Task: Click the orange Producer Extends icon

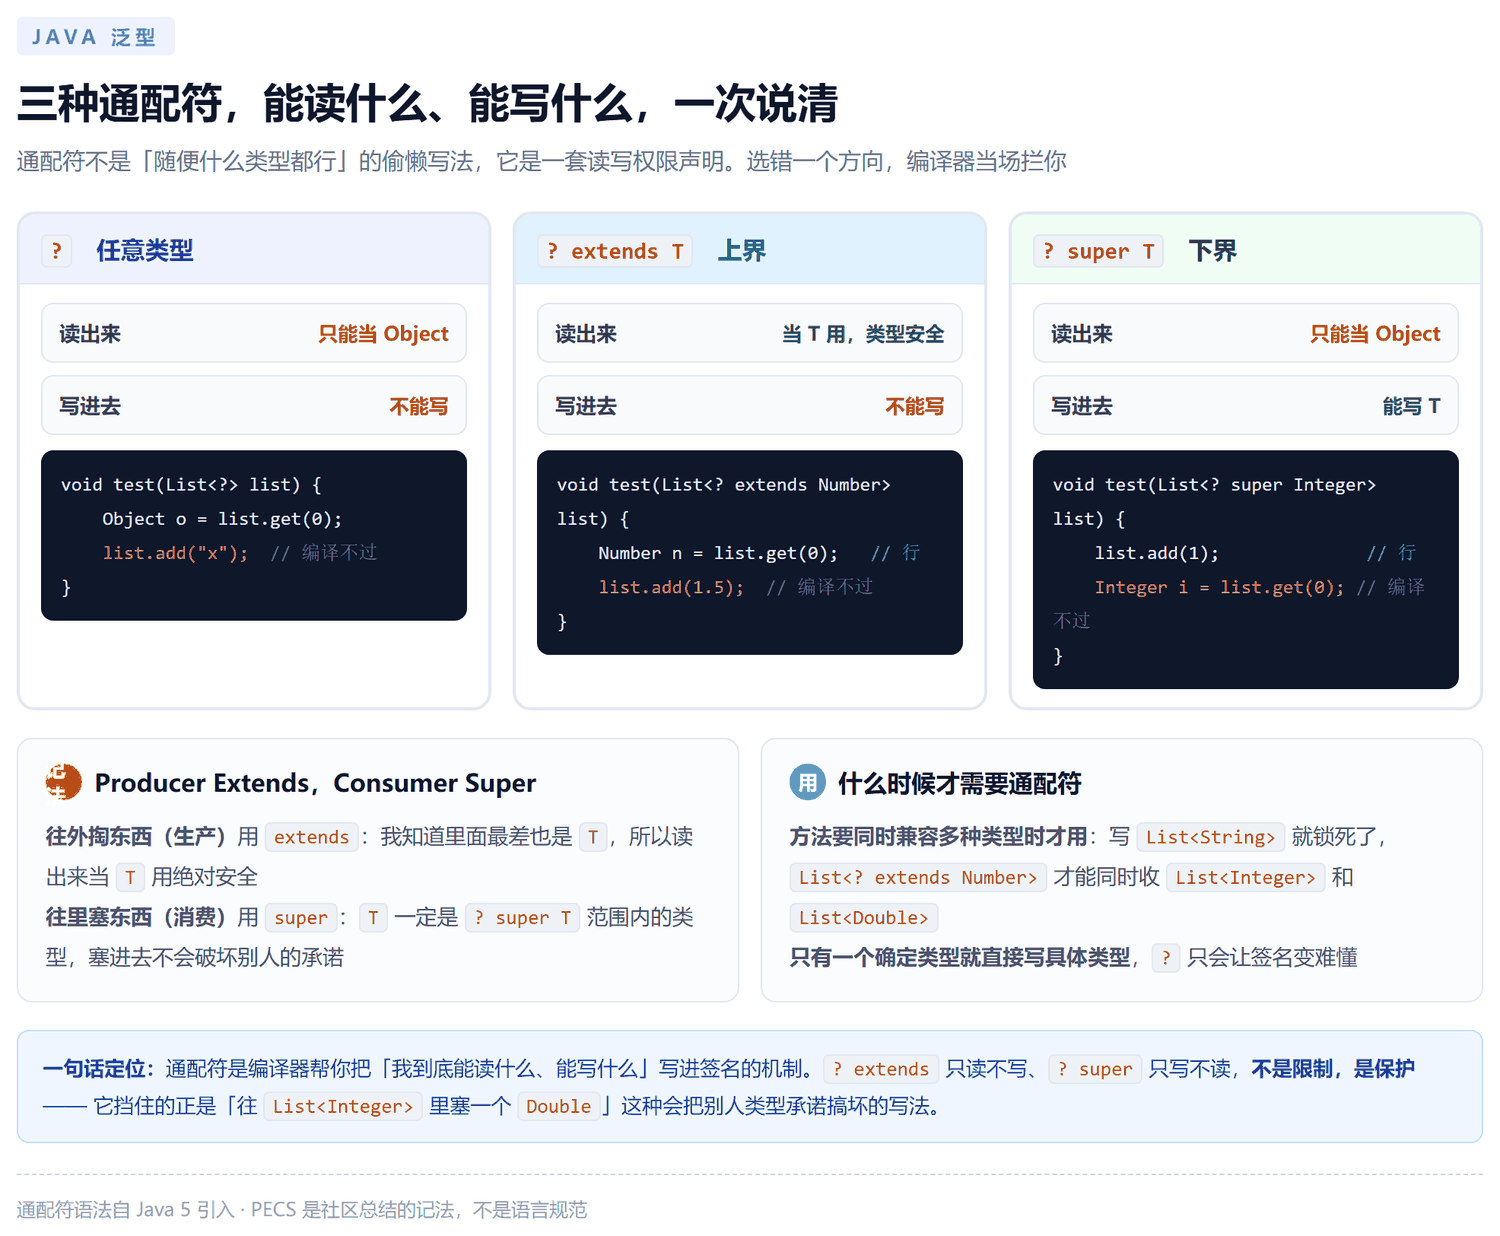Action: [64, 782]
